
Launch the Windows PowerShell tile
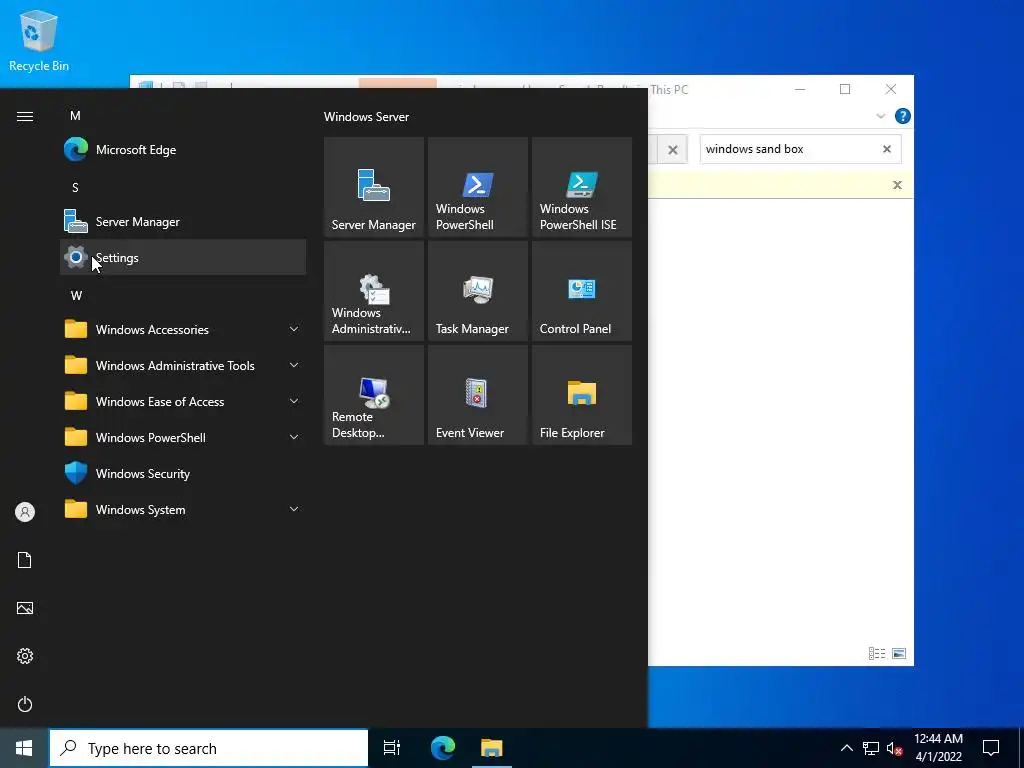[477, 187]
